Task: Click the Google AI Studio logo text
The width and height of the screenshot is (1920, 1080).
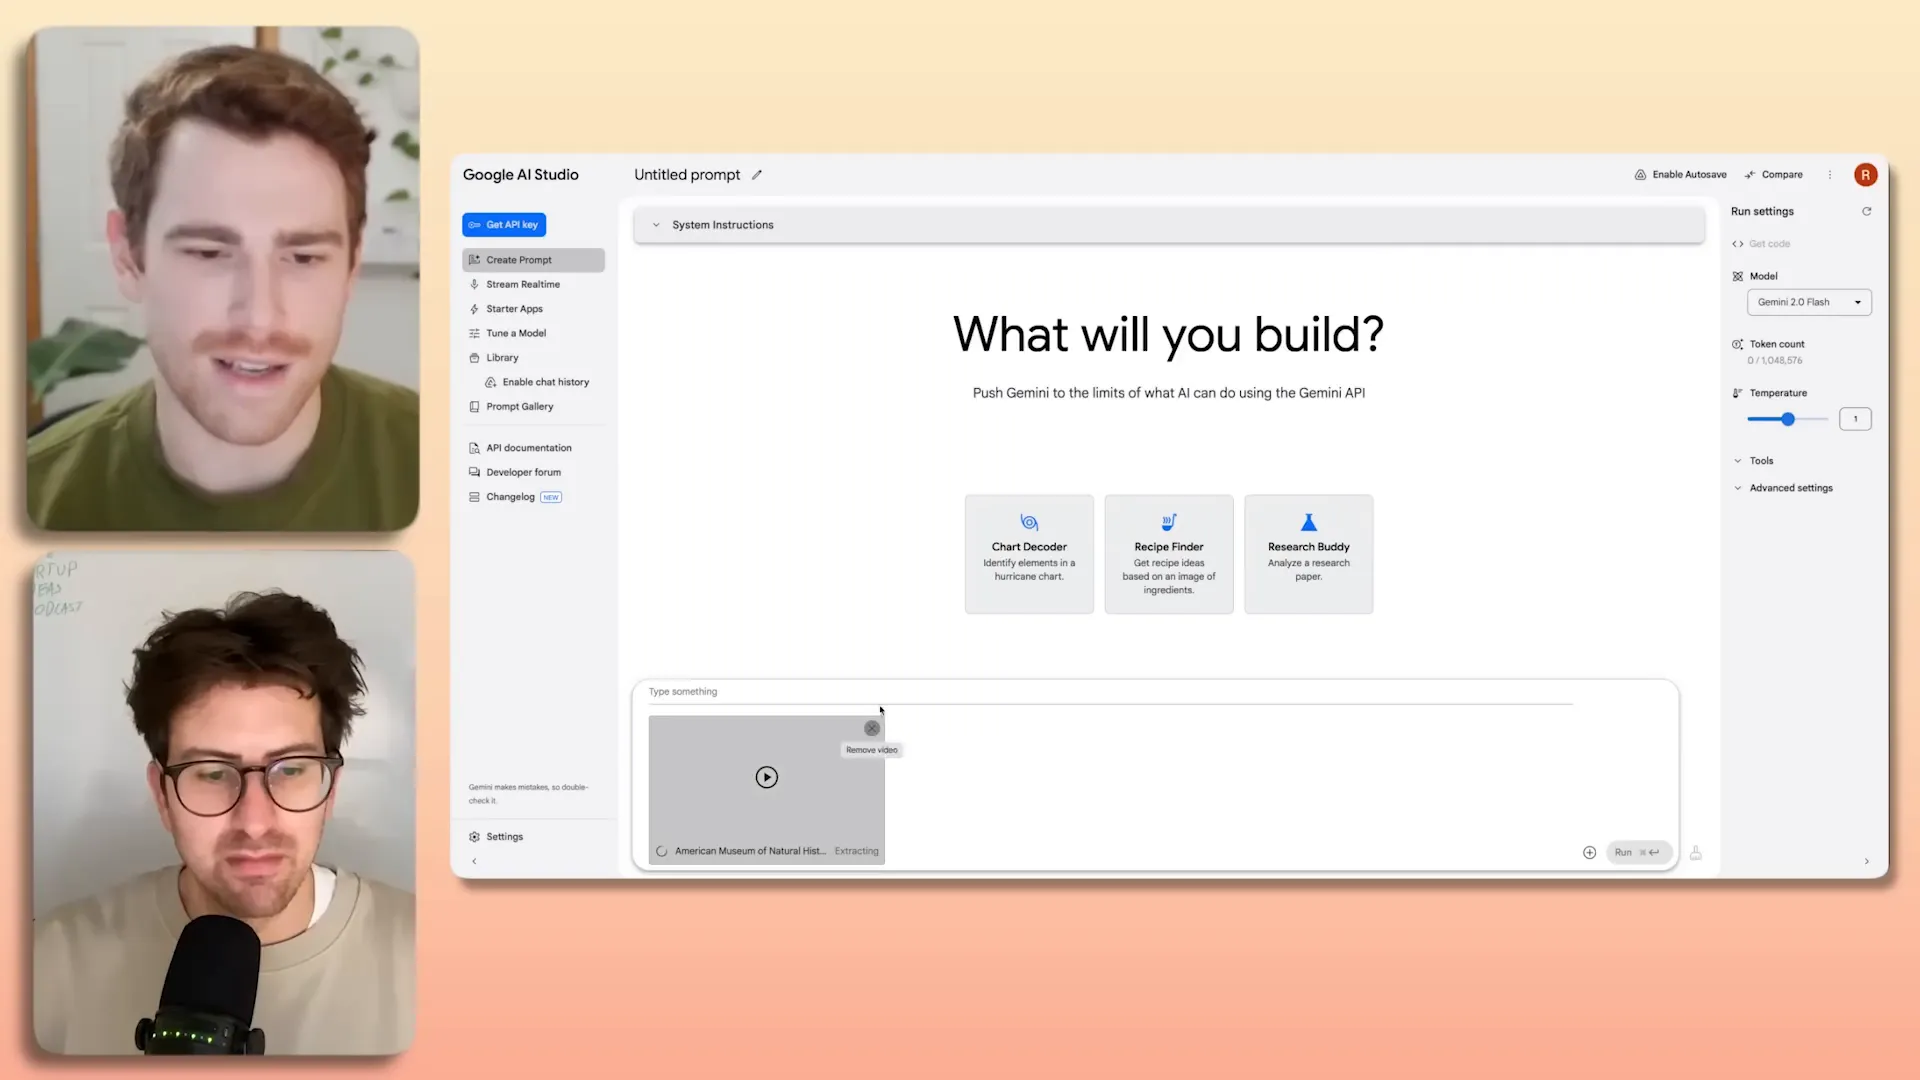Action: (520, 175)
